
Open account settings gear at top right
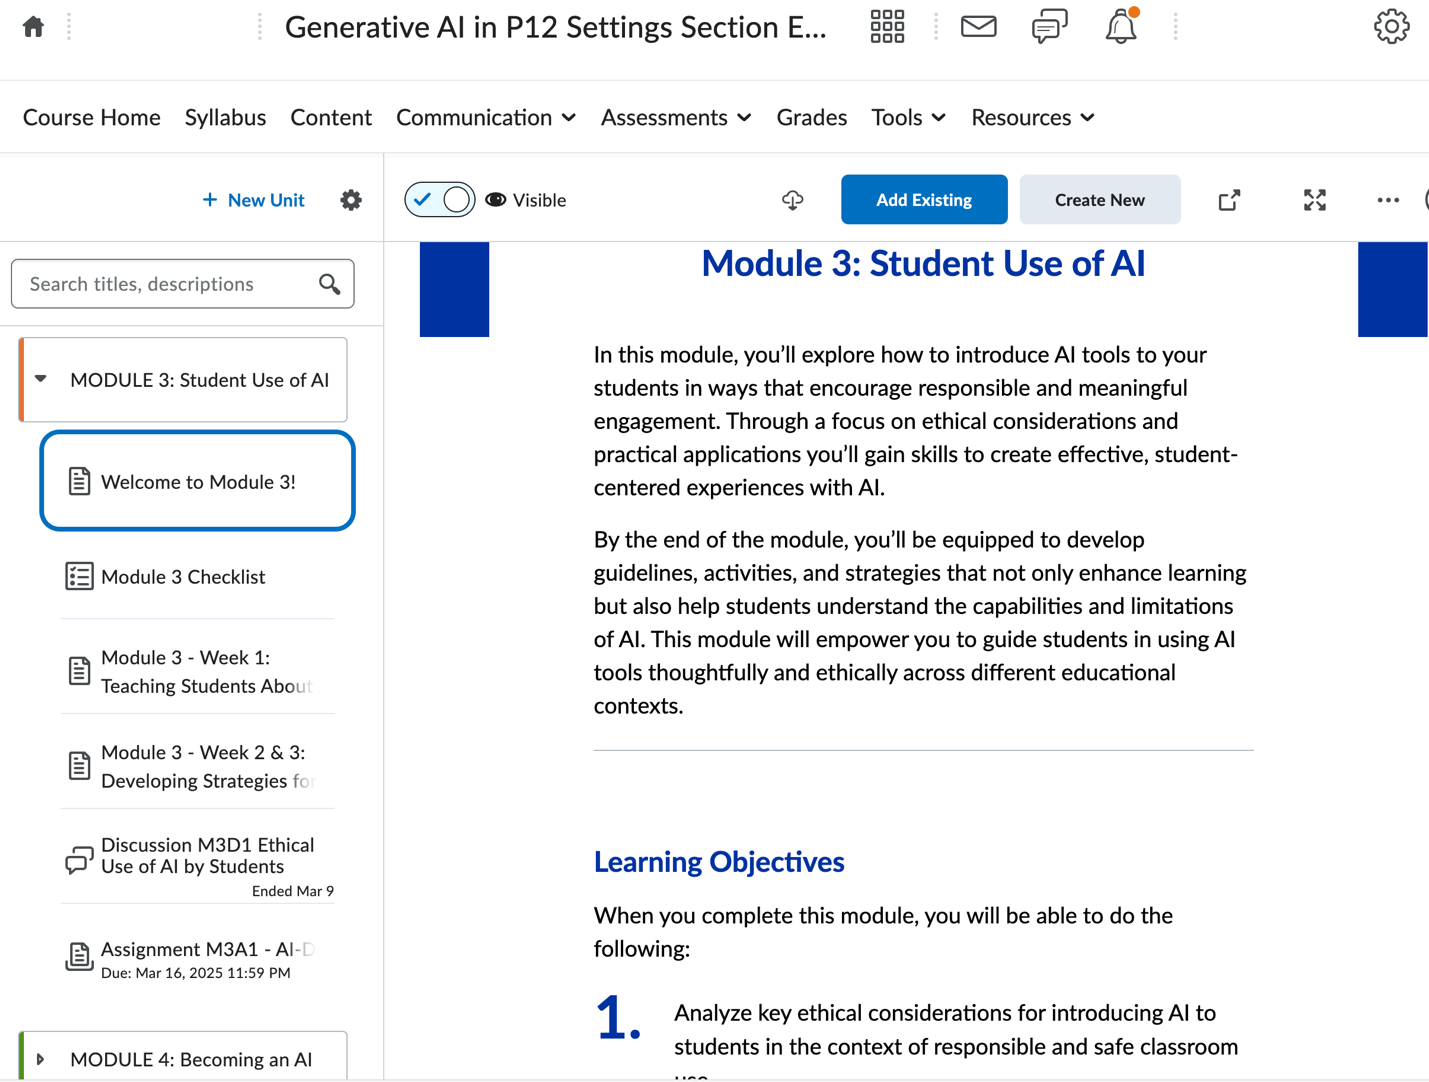pyautogui.click(x=1390, y=27)
